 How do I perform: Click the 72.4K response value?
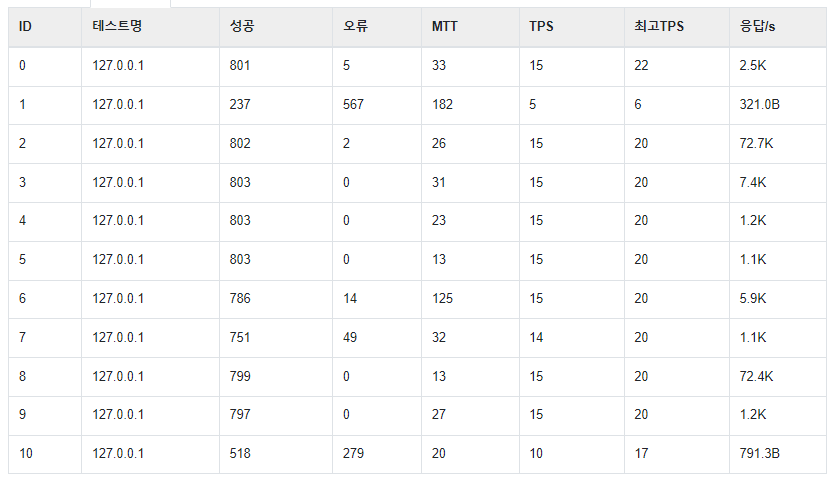tap(756, 377)
